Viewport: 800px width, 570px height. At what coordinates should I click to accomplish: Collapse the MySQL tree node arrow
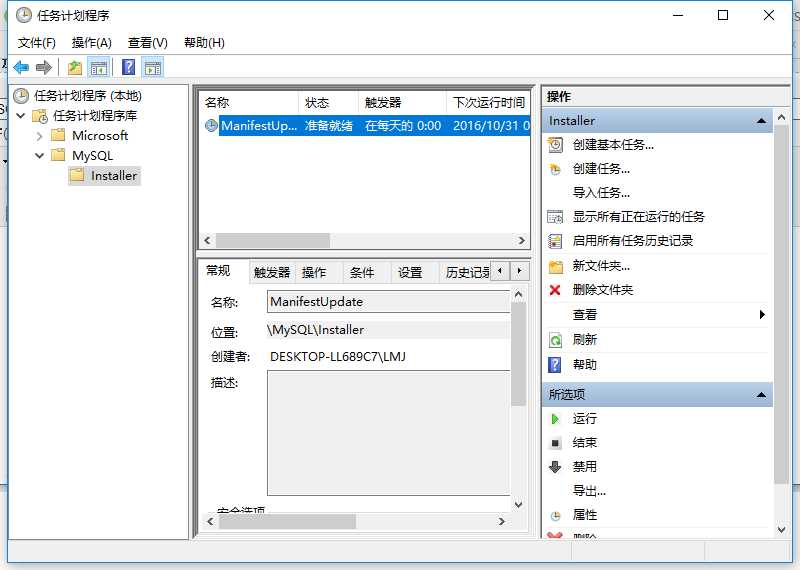pos(39,155)
